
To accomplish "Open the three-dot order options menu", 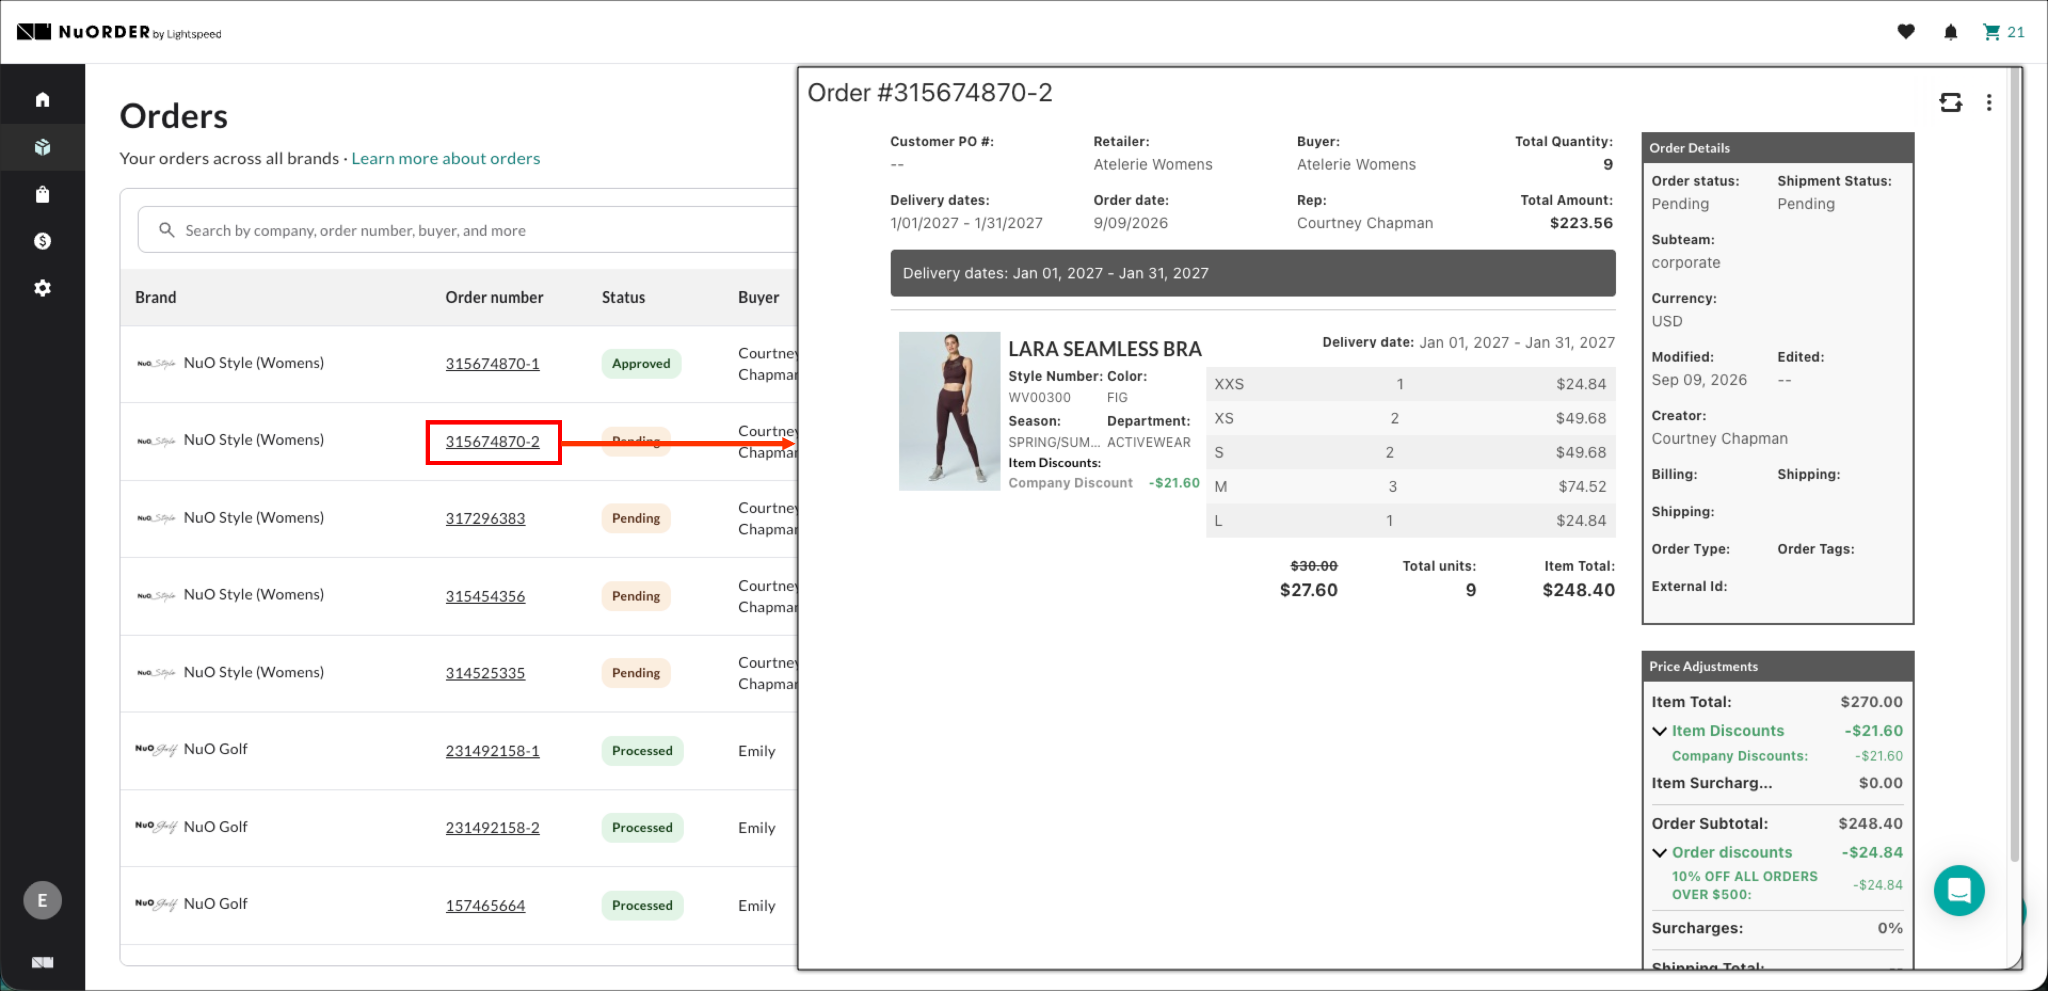I will pos(1989,102).
